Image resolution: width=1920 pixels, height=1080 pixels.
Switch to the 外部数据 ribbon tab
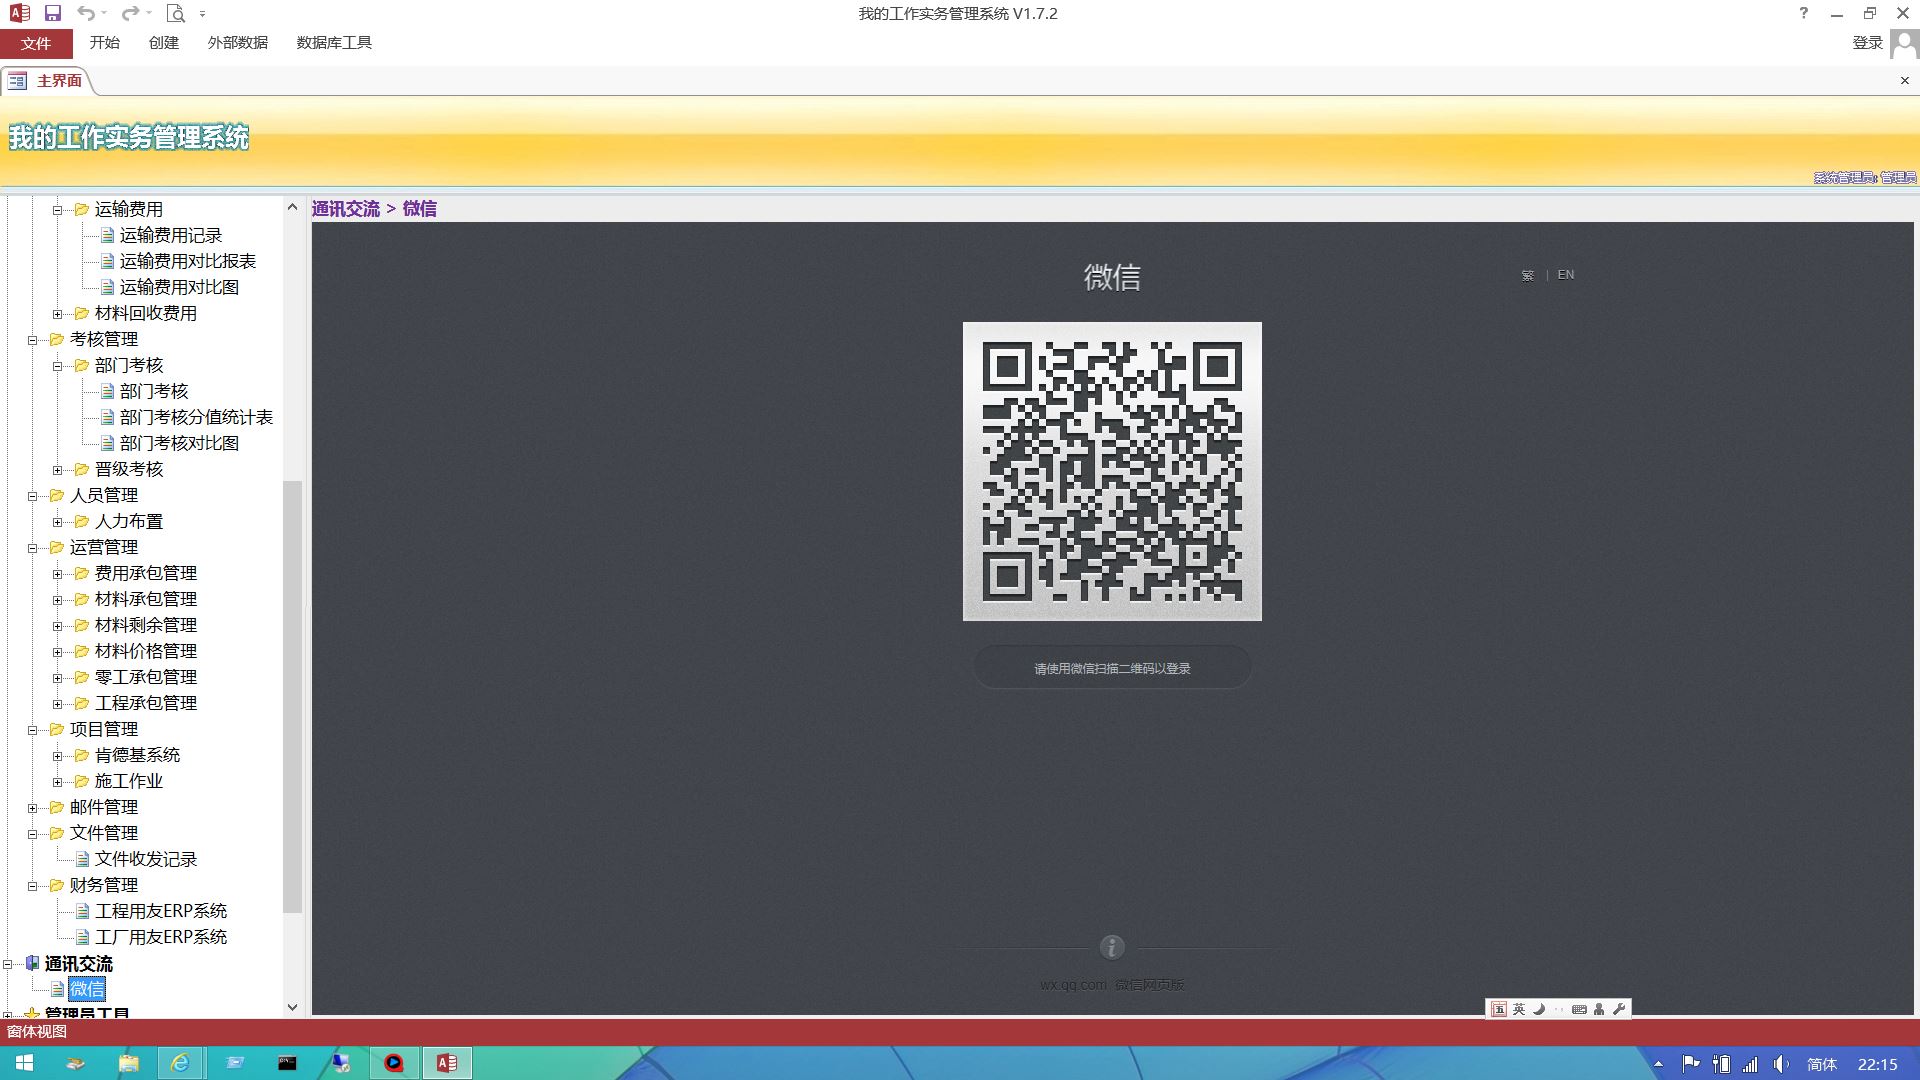point(238,43)
